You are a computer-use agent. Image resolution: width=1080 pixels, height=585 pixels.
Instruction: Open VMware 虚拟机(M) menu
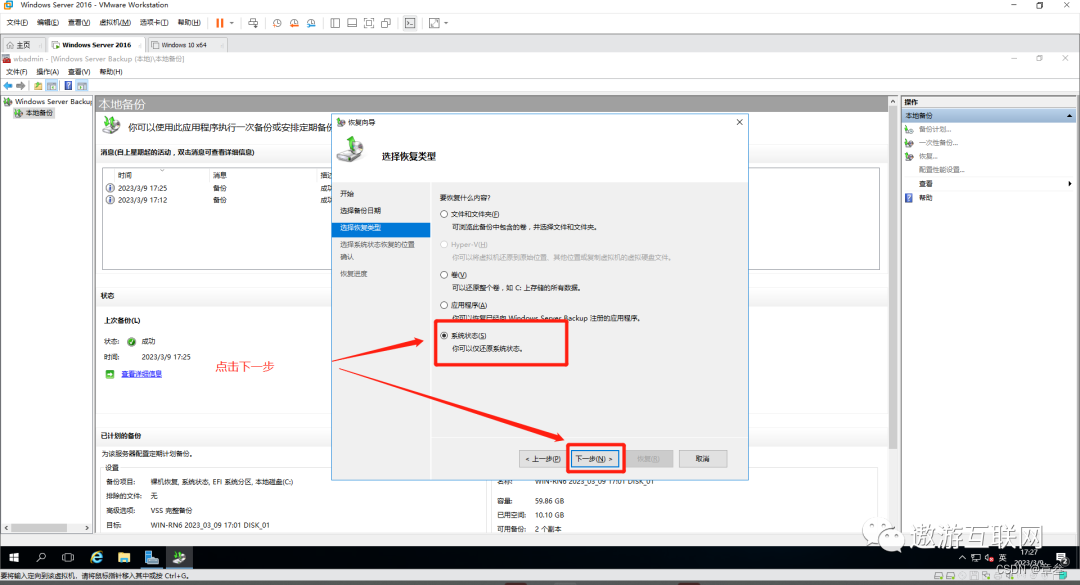[114, 23]
